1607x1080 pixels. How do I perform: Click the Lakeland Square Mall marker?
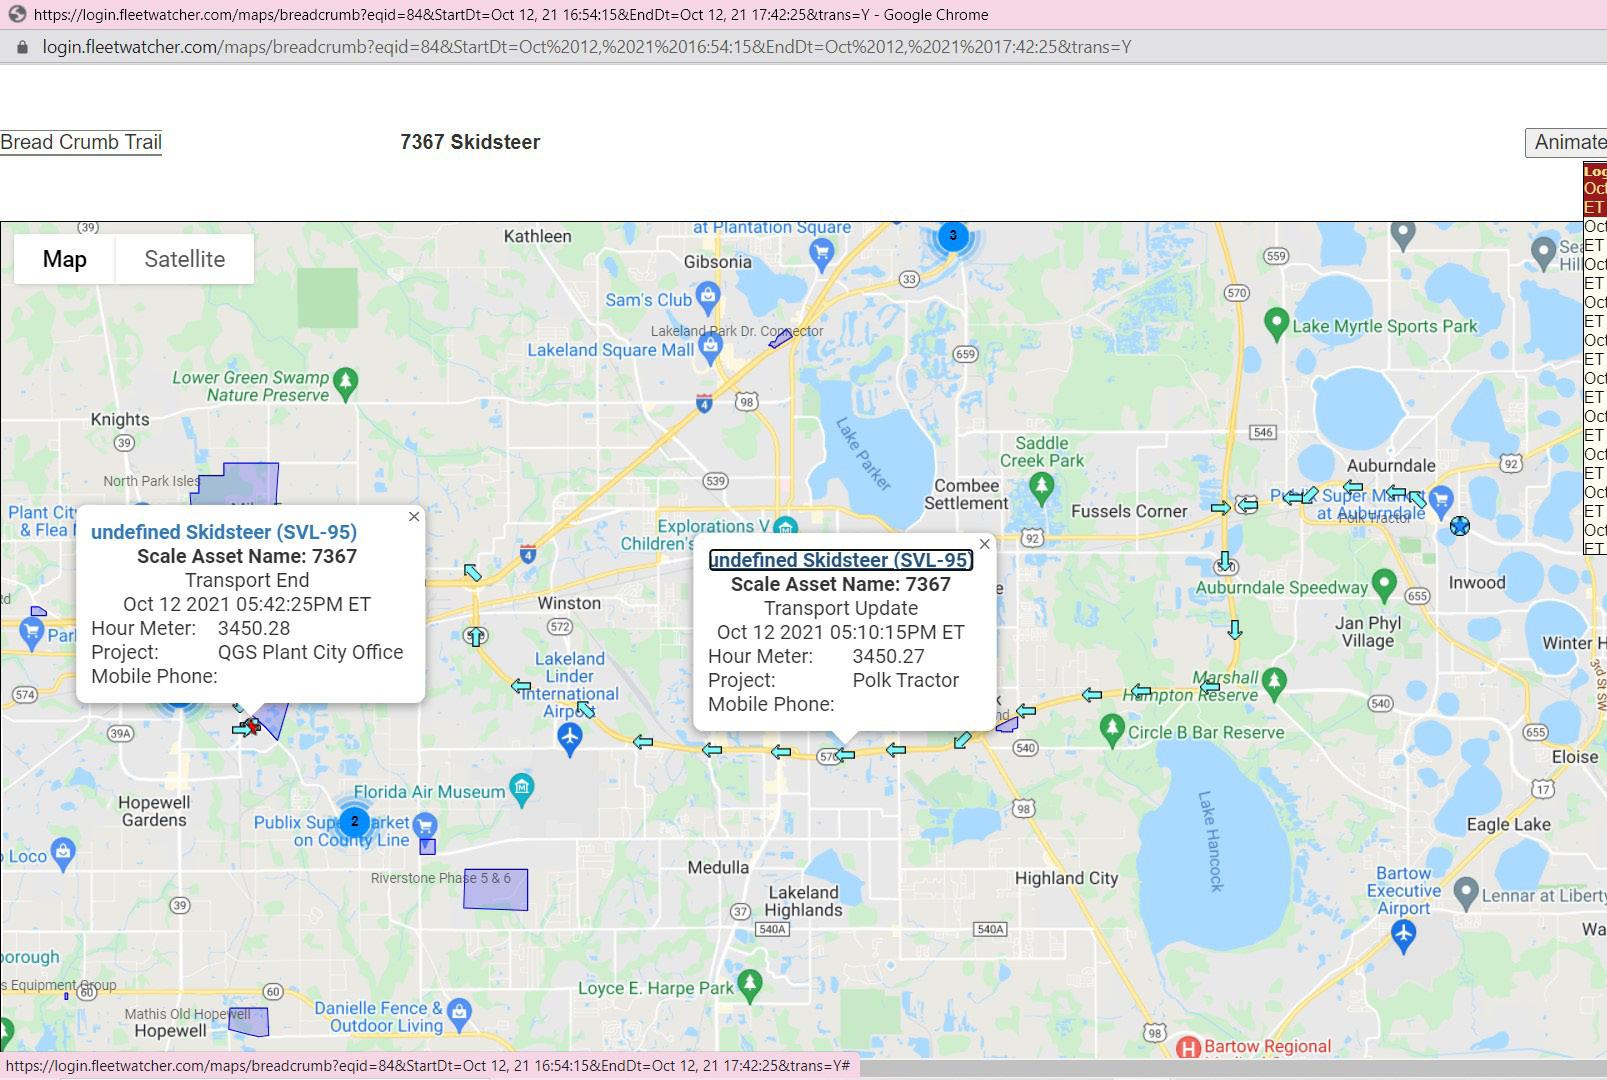[711, 347]
